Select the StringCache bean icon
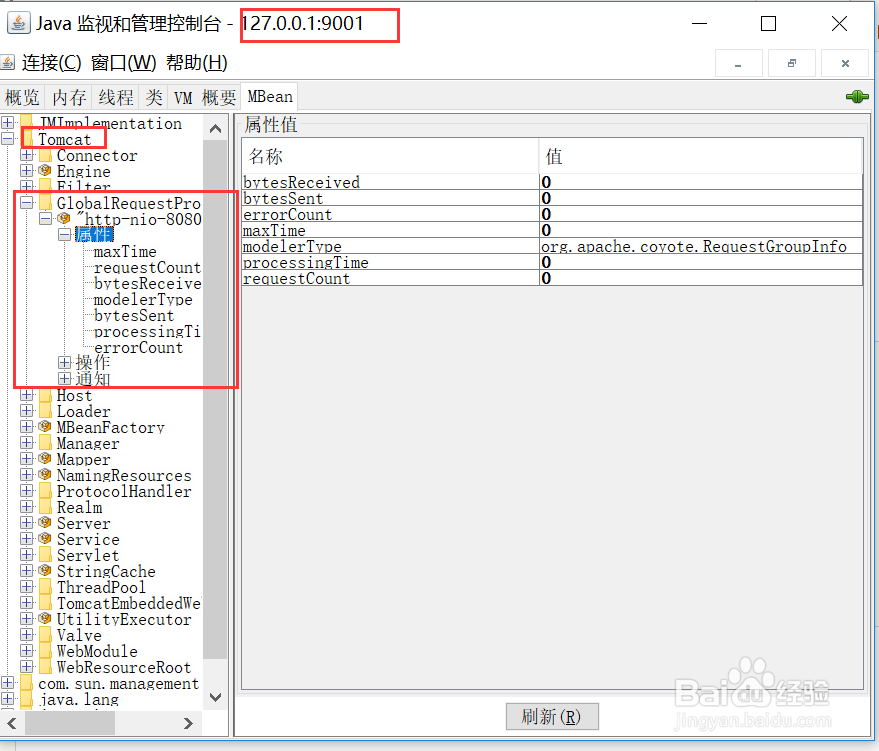This screenshot has width=879, height=751. [x=45, y=571]
